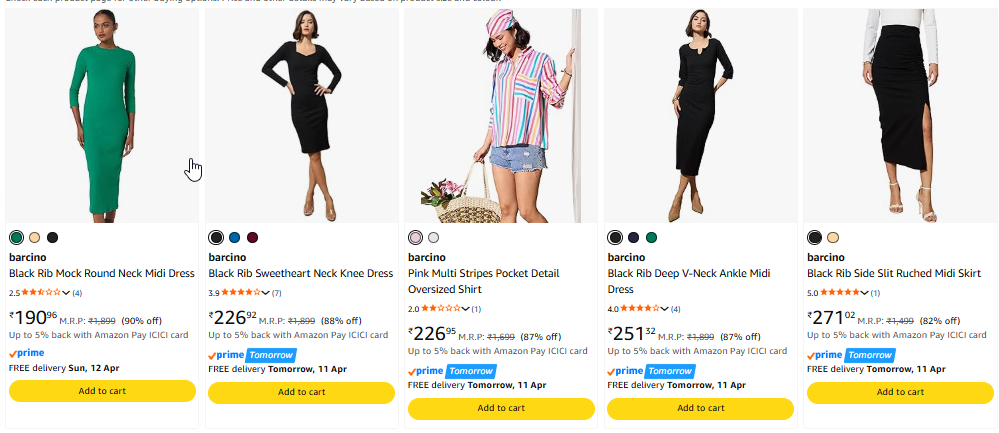Select beige swatch on Side Slit Ruched Skirt
The image size is (999, 433).
point(833,238)
